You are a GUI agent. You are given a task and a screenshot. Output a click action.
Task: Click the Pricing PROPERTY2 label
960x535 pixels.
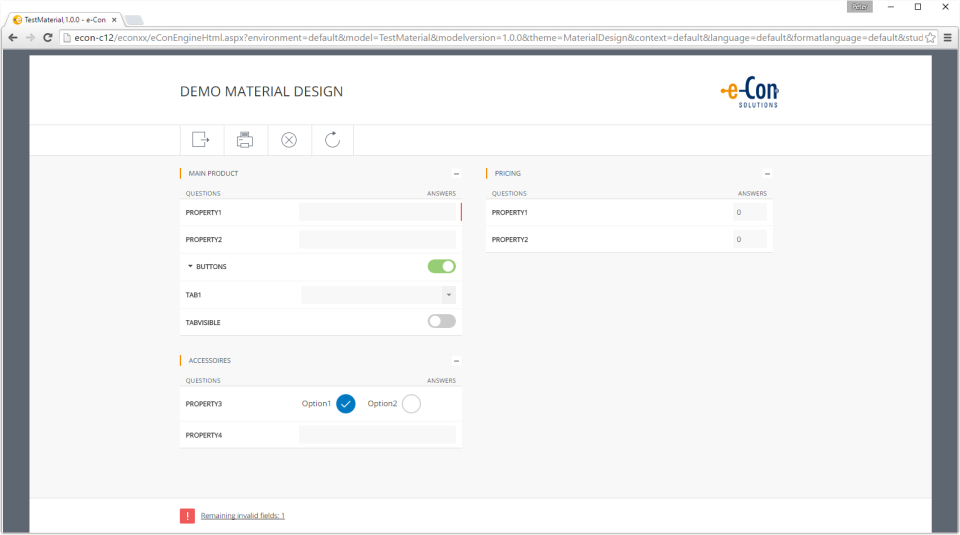(x=509, y=239)
